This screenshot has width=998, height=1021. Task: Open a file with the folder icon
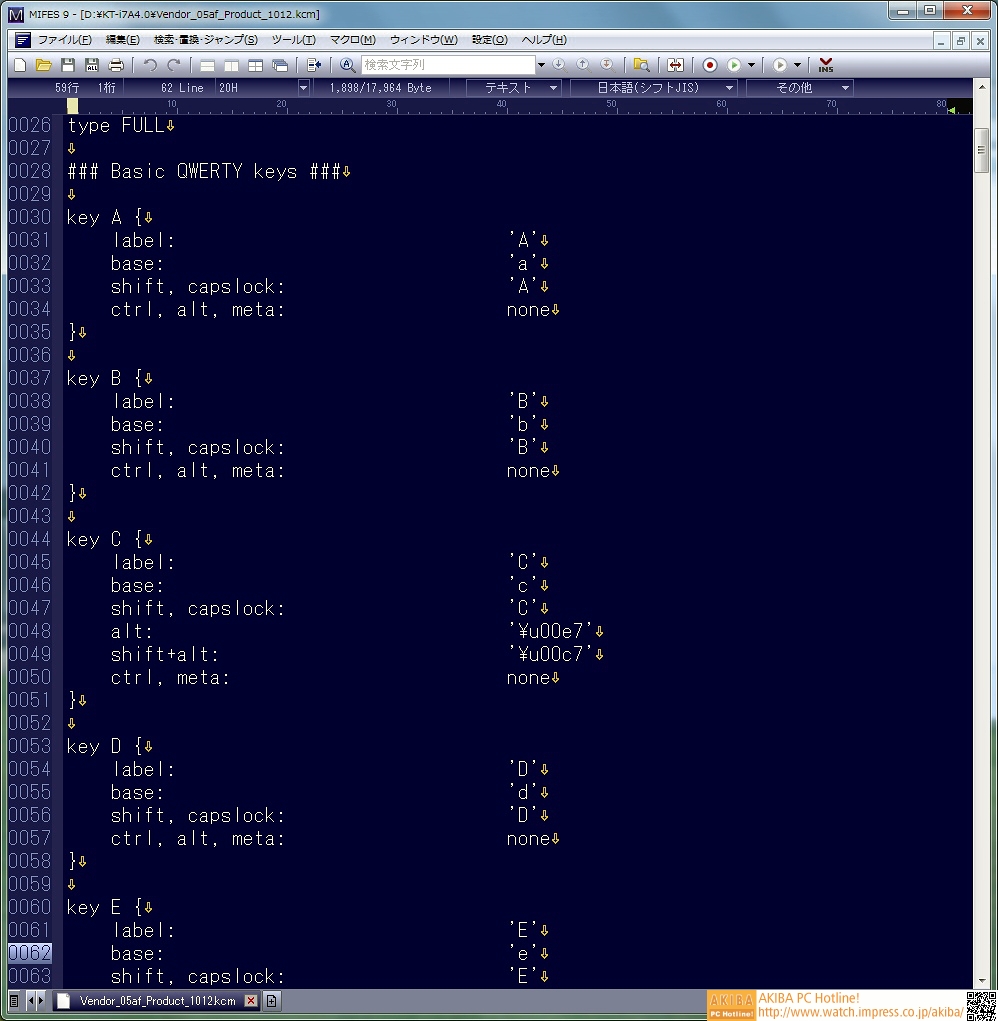click(43, 65)
